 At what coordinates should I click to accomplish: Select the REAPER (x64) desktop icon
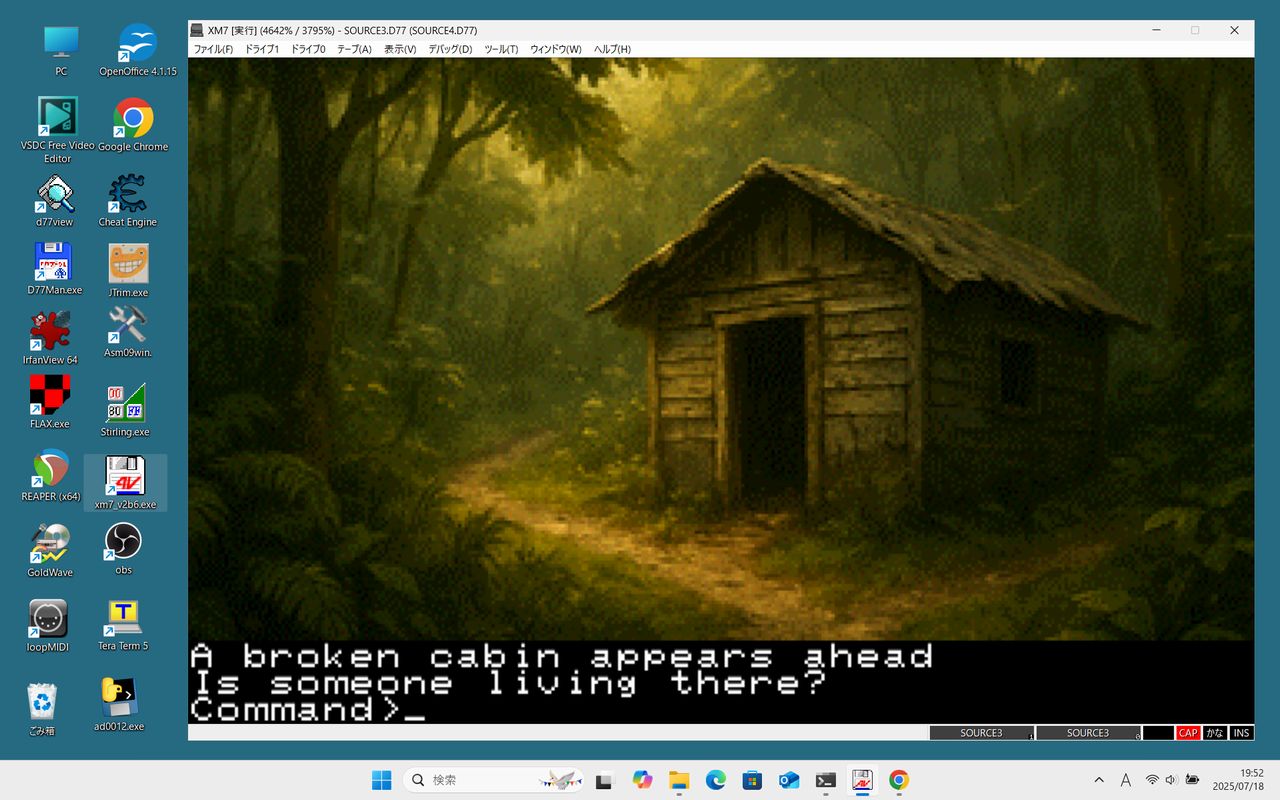coord(51,475)
